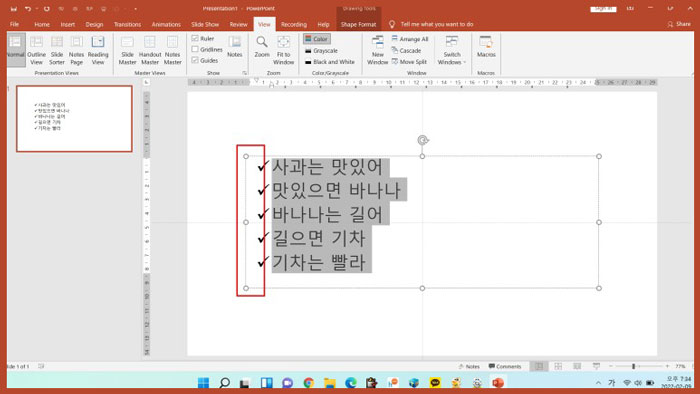The width and height of the screenshot is (700, 394).
Task: Open the File tab
Action: point(15,24)
